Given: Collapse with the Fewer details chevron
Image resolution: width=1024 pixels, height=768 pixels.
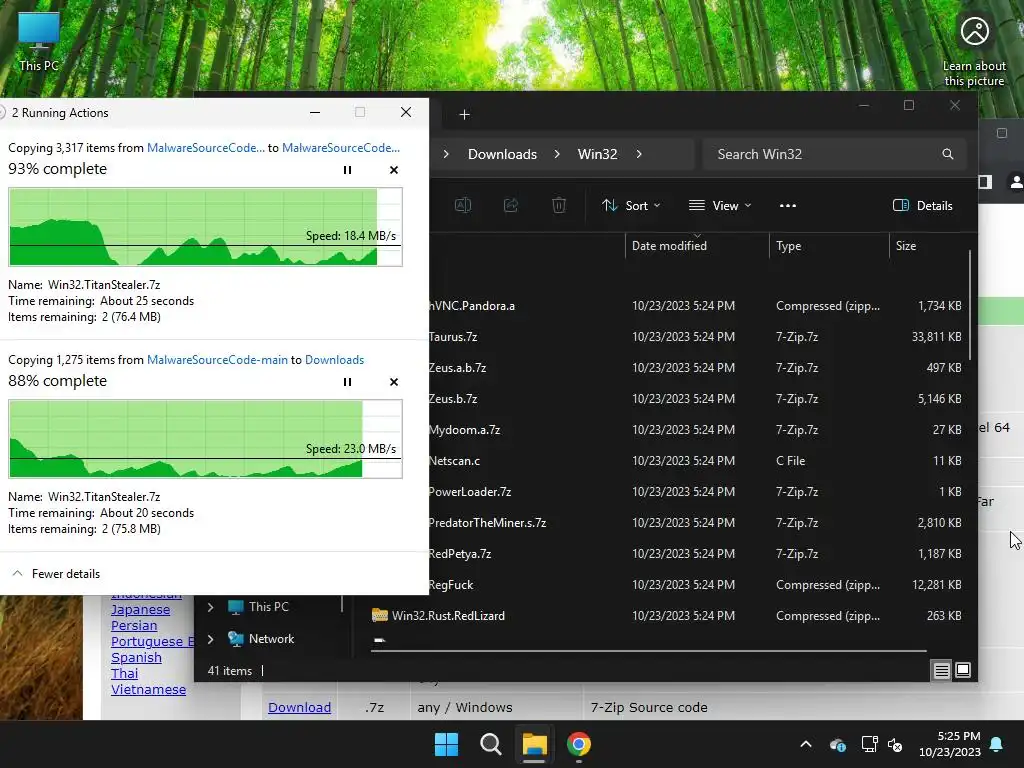Looking at the screenshot, I should click(18, 573).
